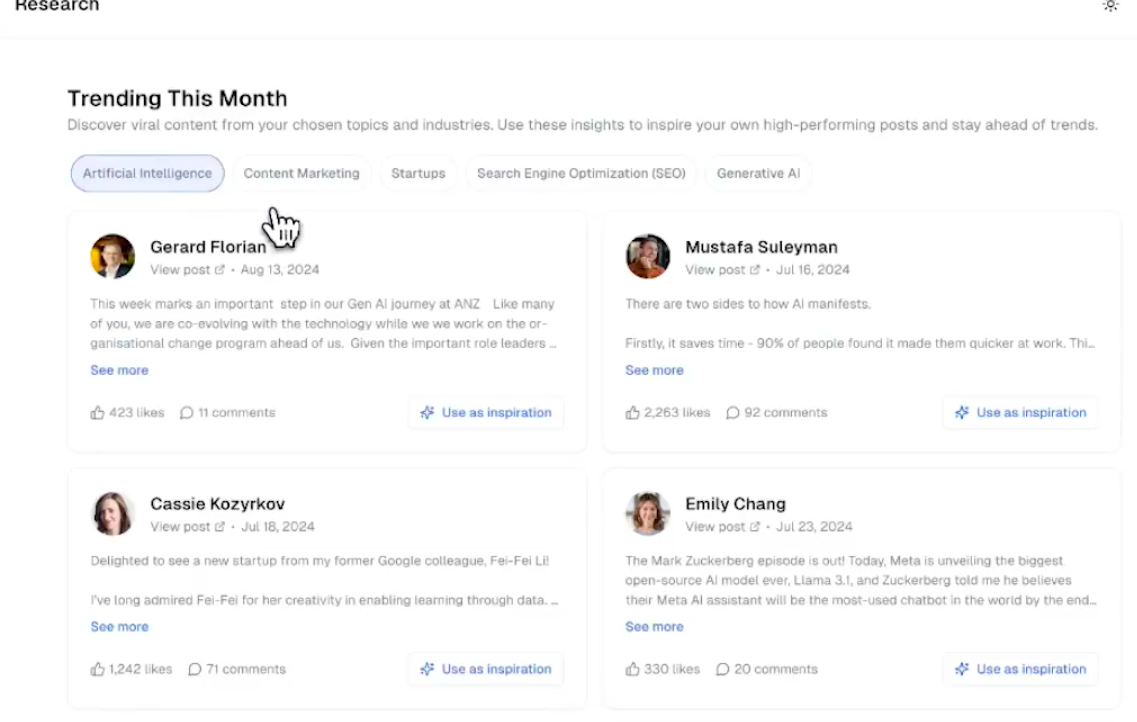The width and height of the screenshot is (1137, 722).
Task: Click thumbs-up icon next to 2,263 likes
Action: click(x=632, y=412)
